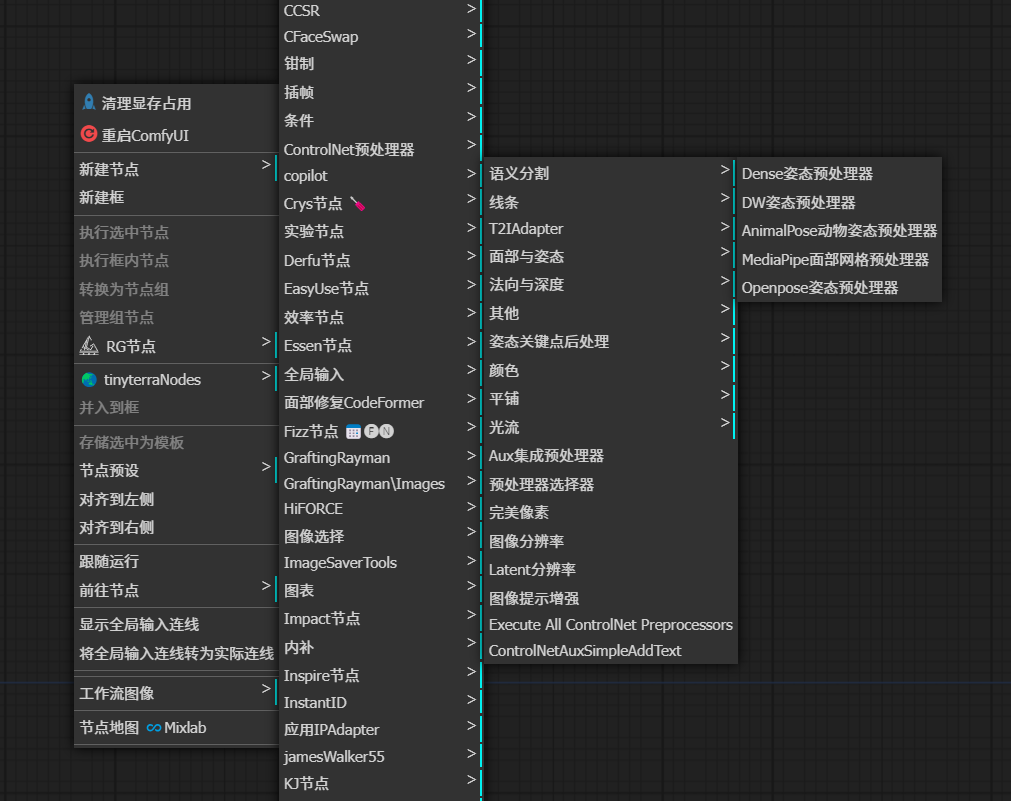
Task: Expand the 节点预设 submenu arrow
Action: 266,466
